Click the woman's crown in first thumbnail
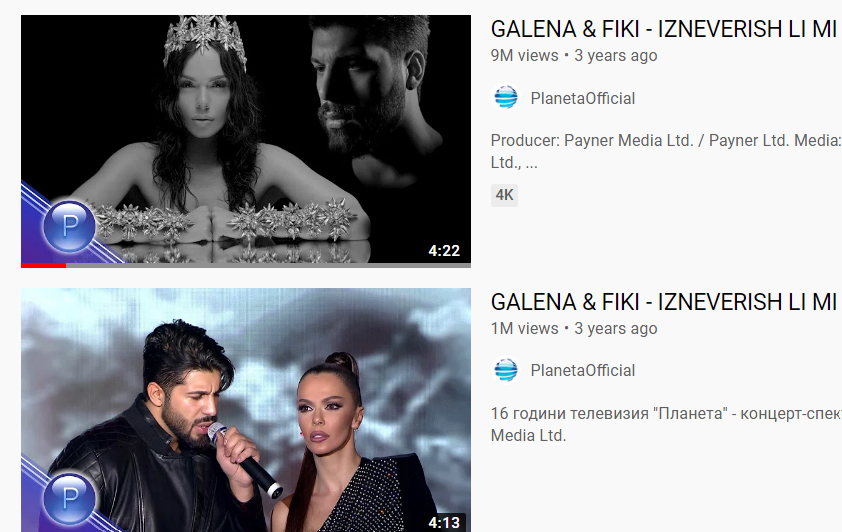Screen dimensions: 842x532 click(x=205, y=38)
